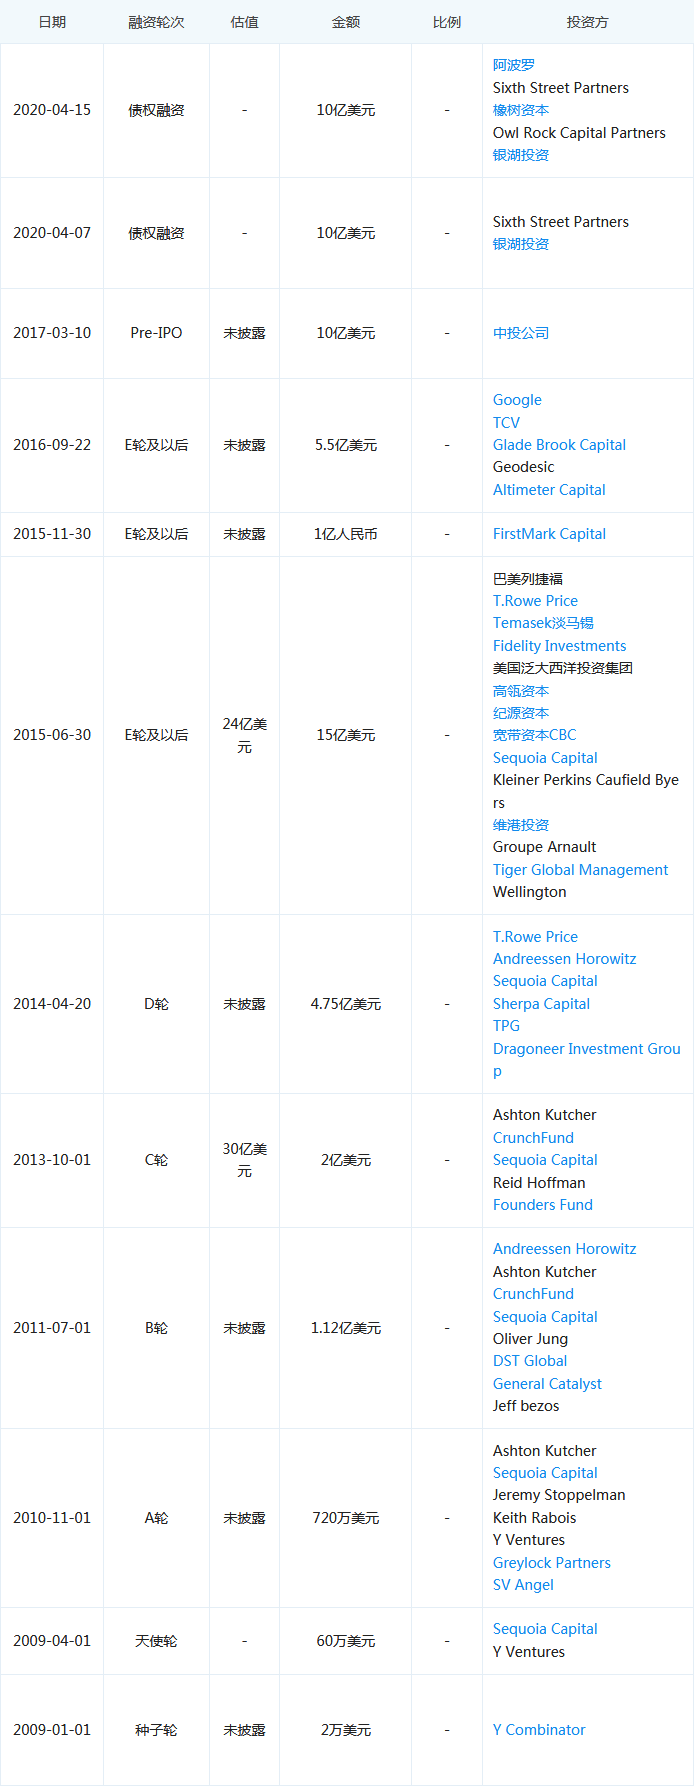694x1787 pixels.
Task: Click the 融资轮次 column header
Action: tap(156, 22)
